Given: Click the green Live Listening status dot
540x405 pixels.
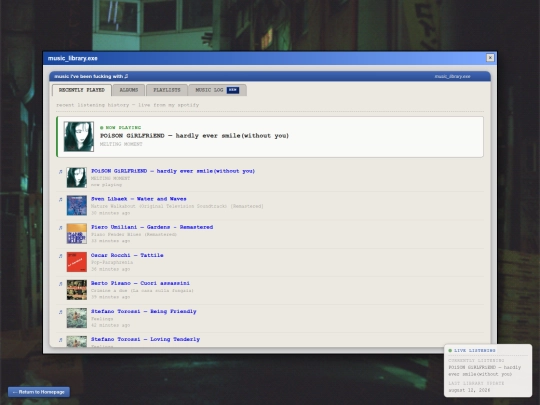Looking at the screenshot, I should pos(450,351).
